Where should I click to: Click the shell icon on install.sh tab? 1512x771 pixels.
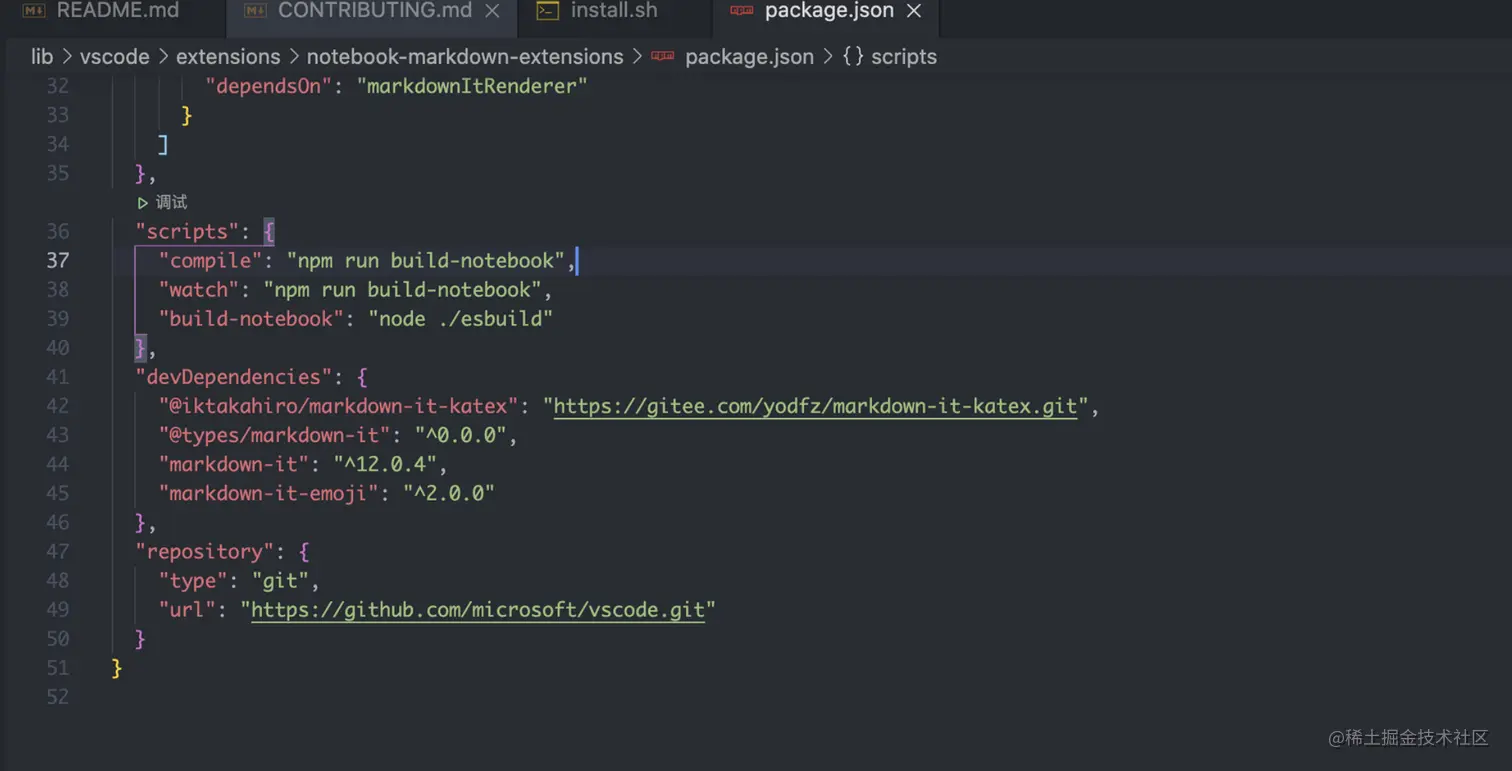coord(547,11)
